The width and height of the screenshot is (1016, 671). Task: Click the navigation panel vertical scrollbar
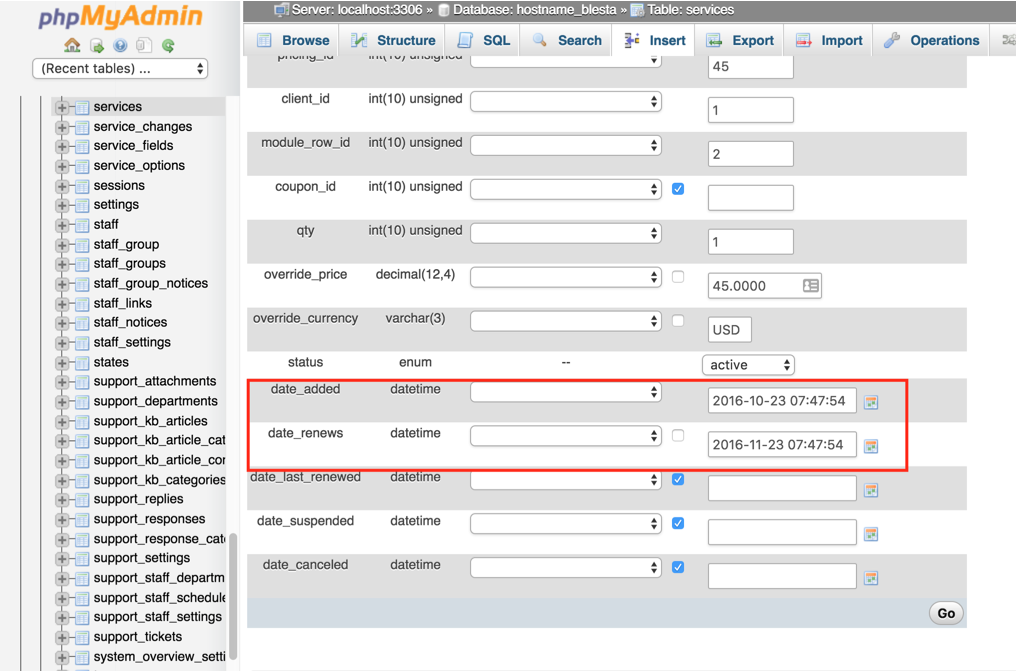pyautogui.click(x=233, y=596)
